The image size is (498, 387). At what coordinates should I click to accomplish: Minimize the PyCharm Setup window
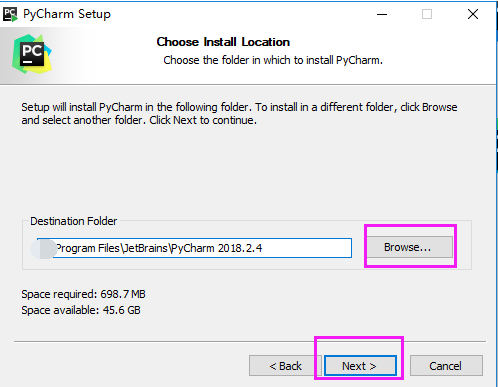(382, 14)
